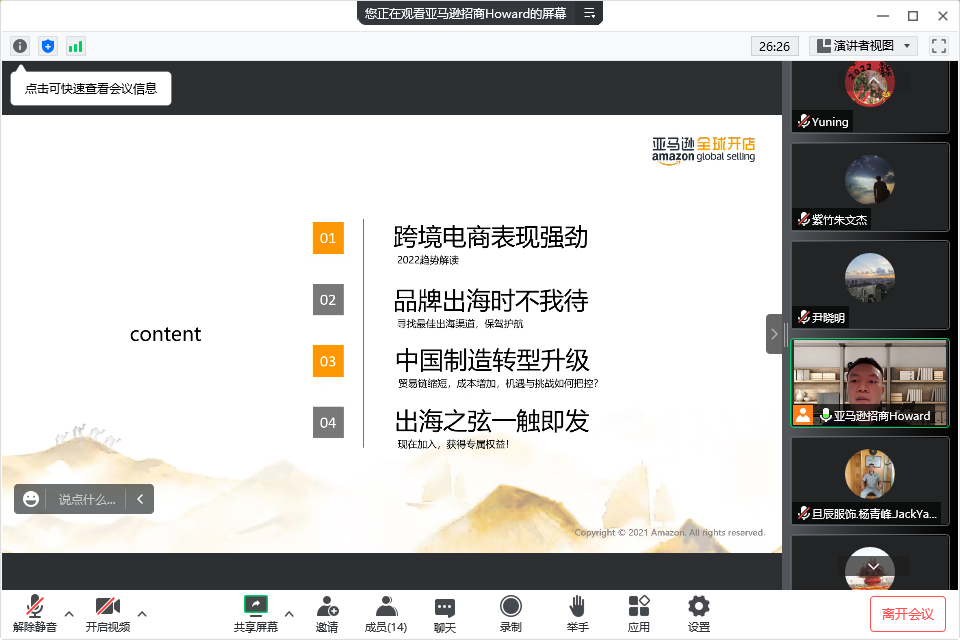Click the blue security shield icon

(x=48, y=46)
